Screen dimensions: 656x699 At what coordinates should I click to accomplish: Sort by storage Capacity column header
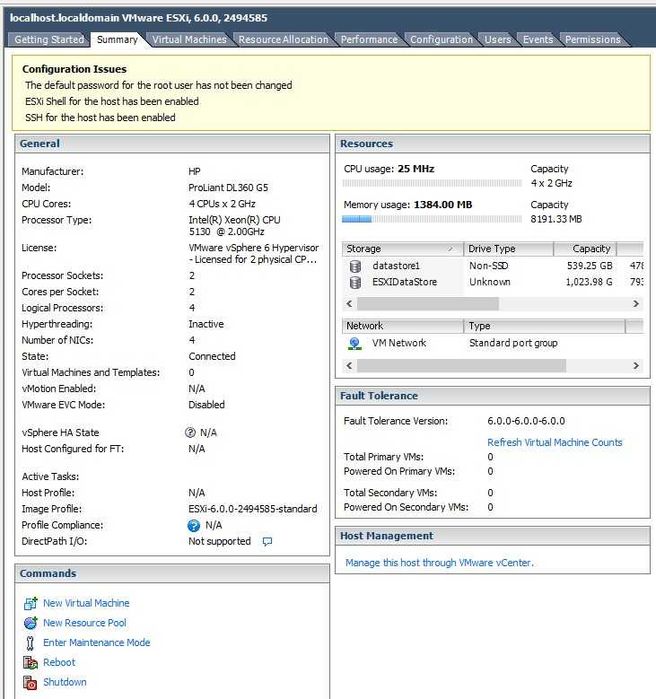click(x=585, y=249)
